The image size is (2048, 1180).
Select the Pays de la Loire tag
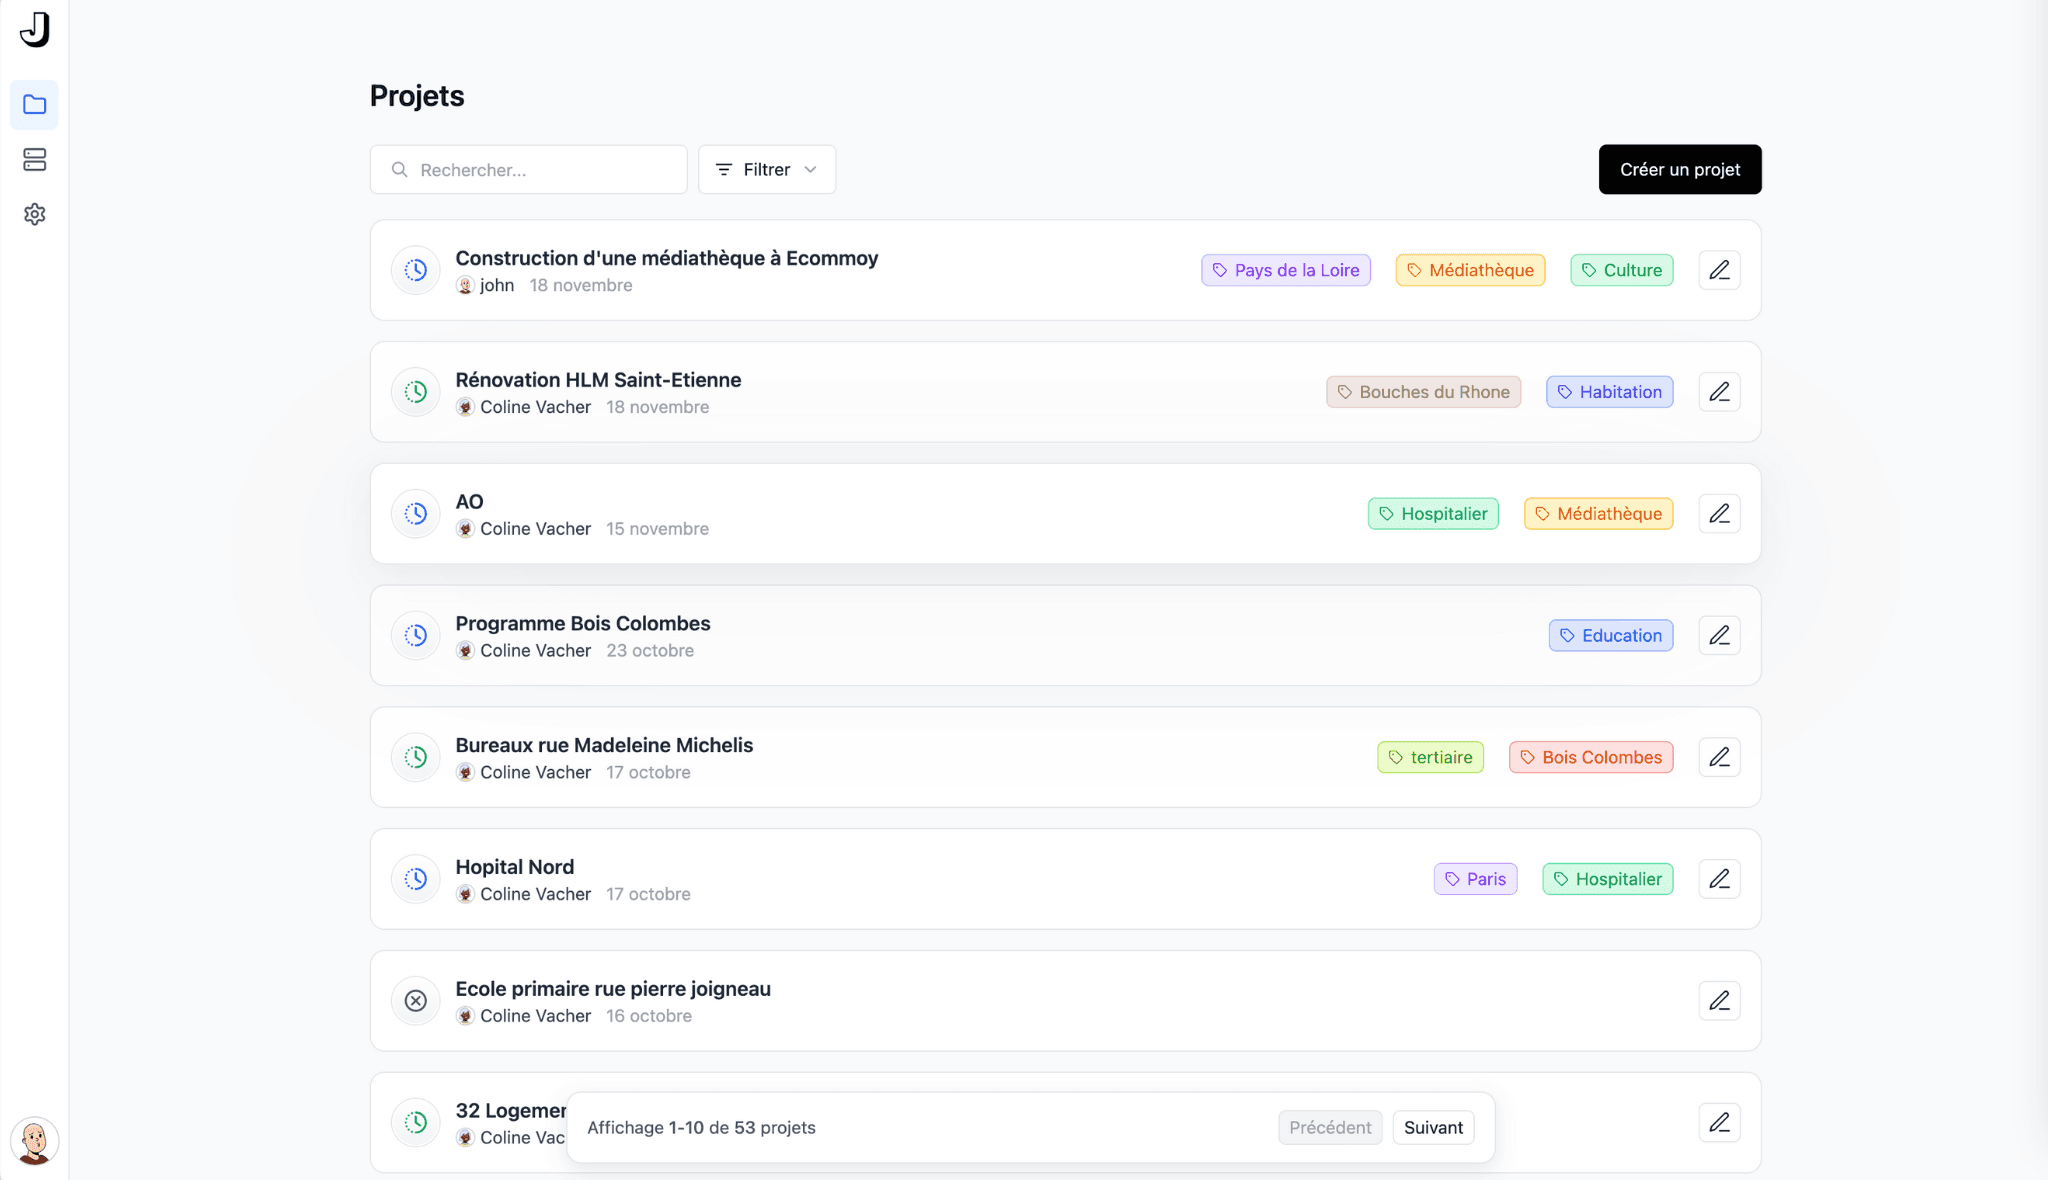(1285, 270)
